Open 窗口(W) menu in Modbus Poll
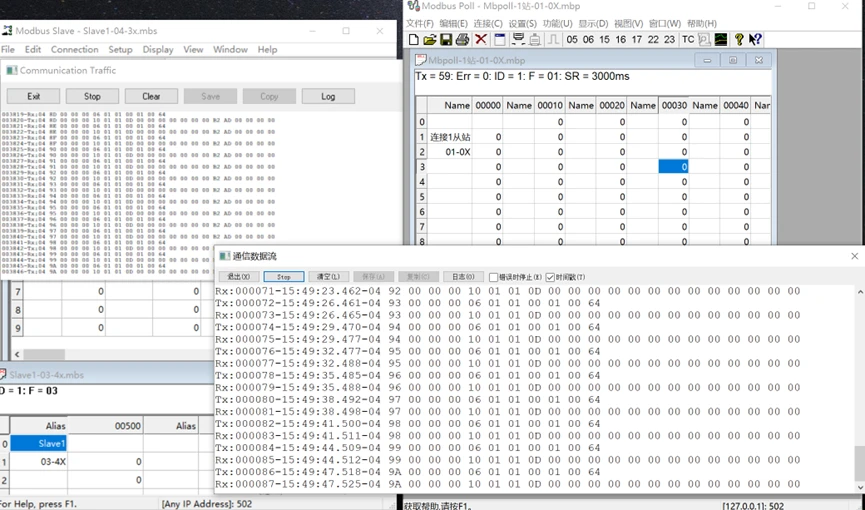 (x=665, y=24)
